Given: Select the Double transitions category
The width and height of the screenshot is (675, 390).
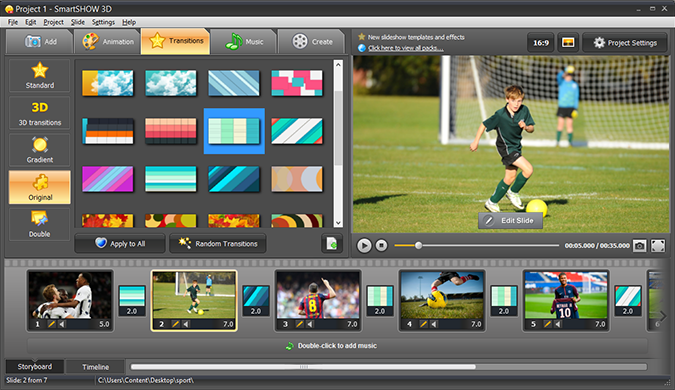Looking at the screenshot, I should (40, 224).
